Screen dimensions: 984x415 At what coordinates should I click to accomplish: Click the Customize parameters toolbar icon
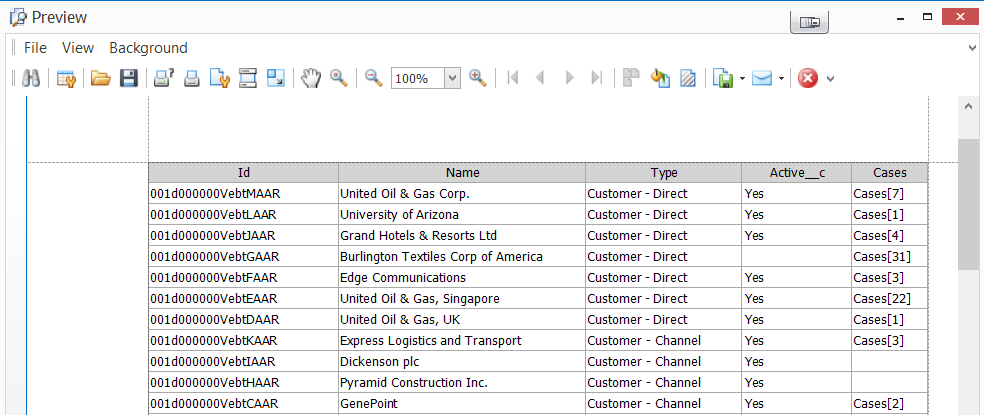click(x=66, y=78)
